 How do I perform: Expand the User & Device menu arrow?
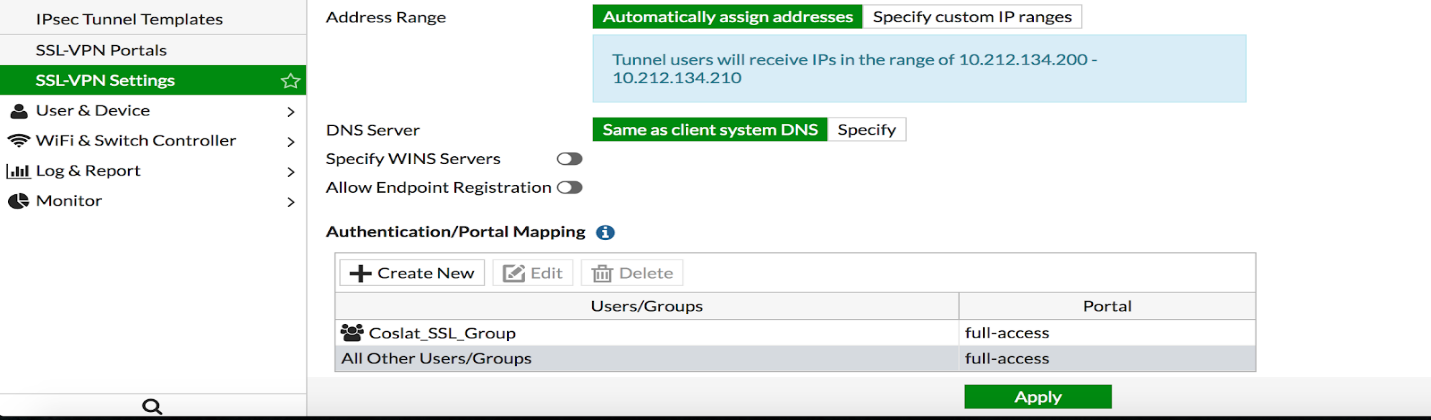(291, 111)
